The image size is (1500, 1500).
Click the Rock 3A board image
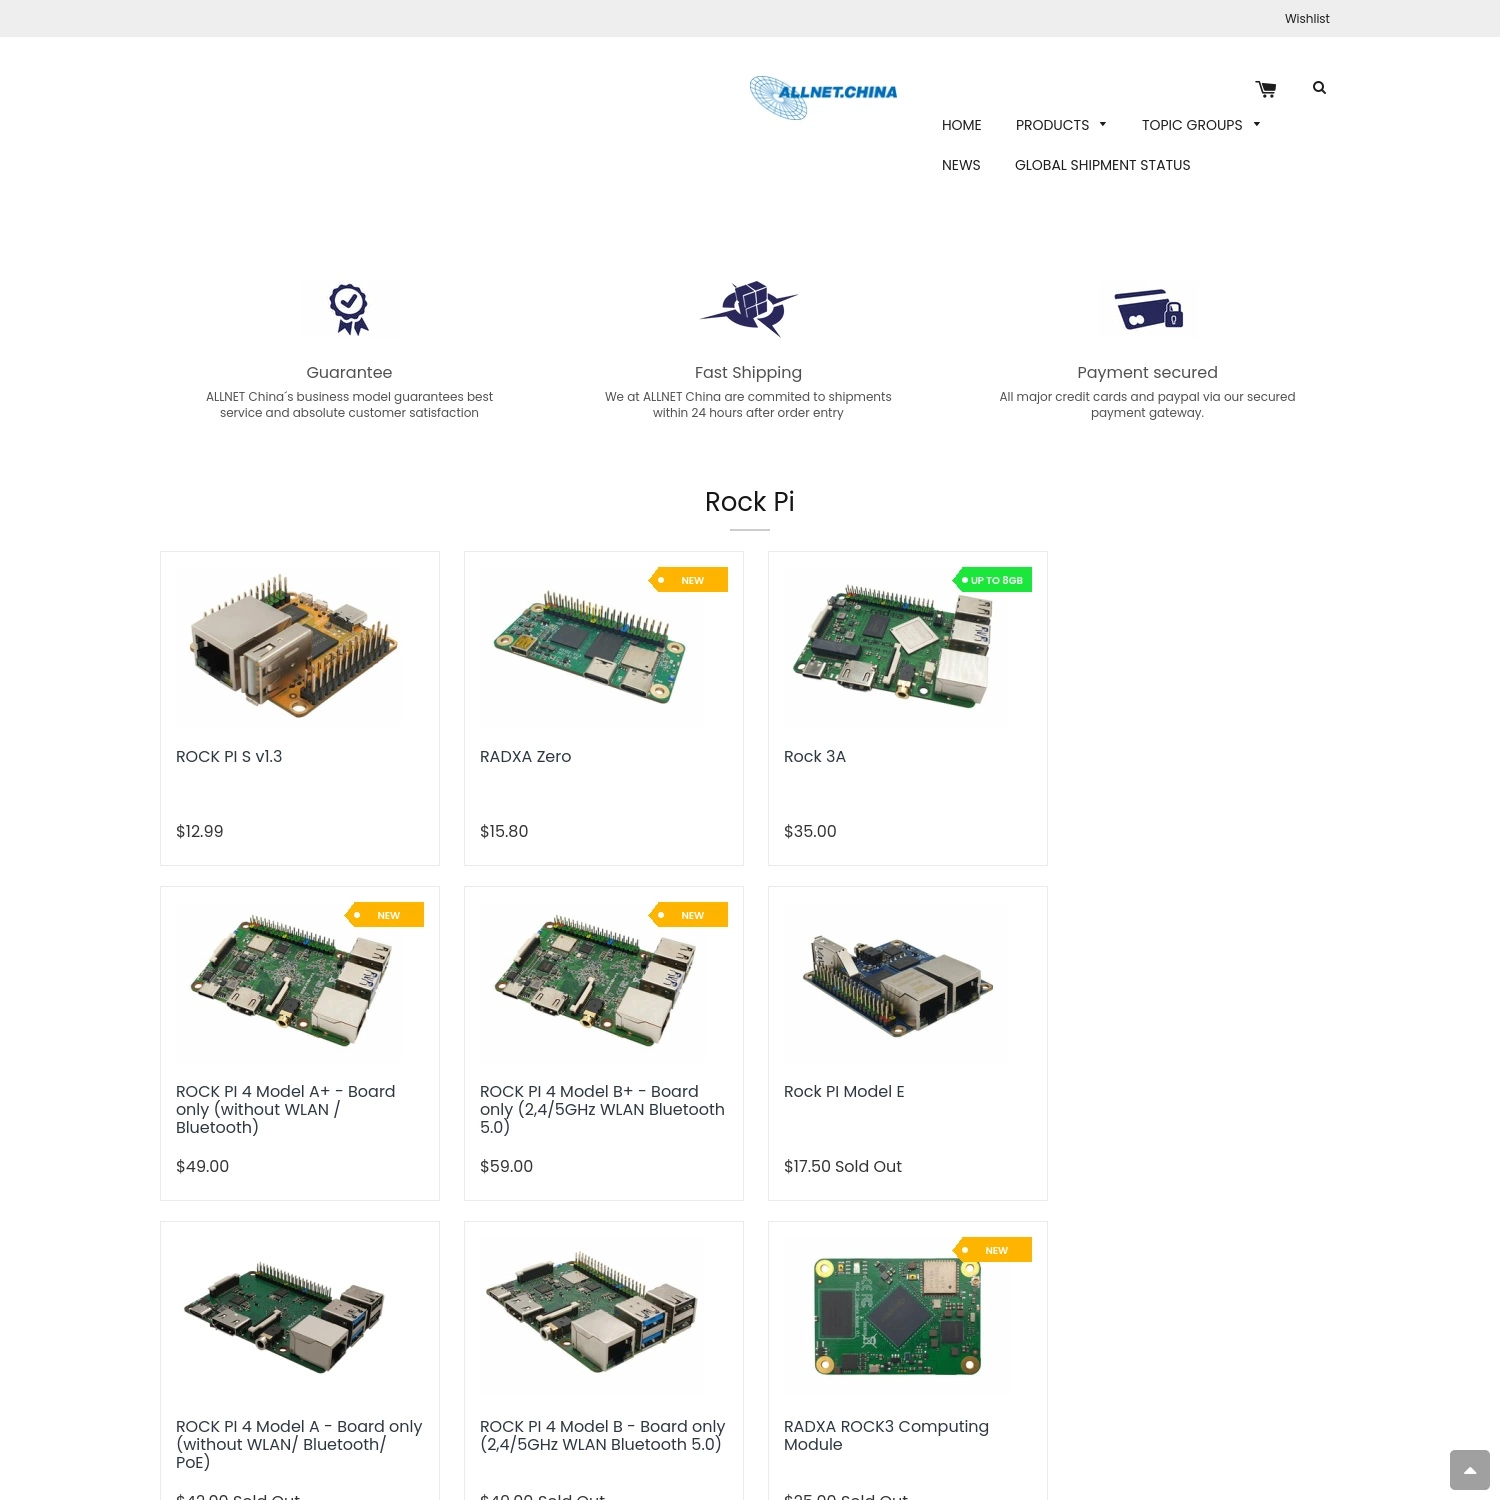893,646
